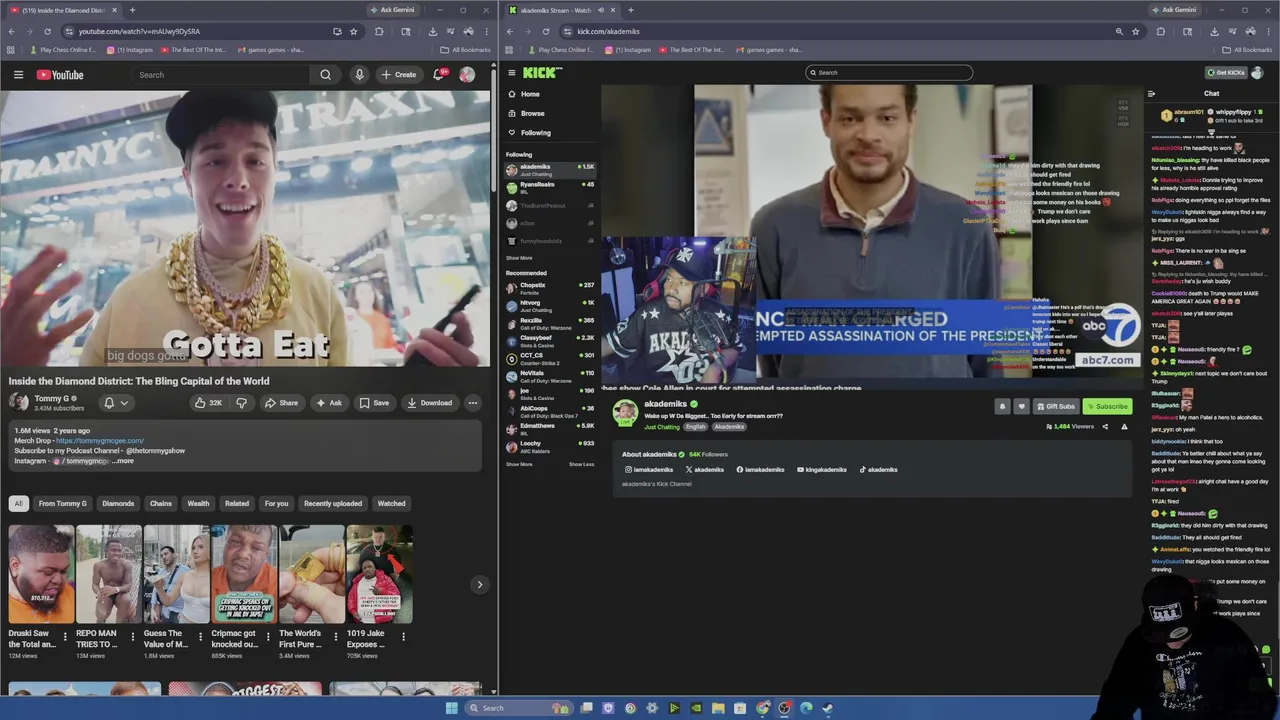Image resolution: width=1280 pixels, height=720 pixels.
Task: Open kingakademiks YouTube link
Action: pyautogui.click(x=822, y=470)
